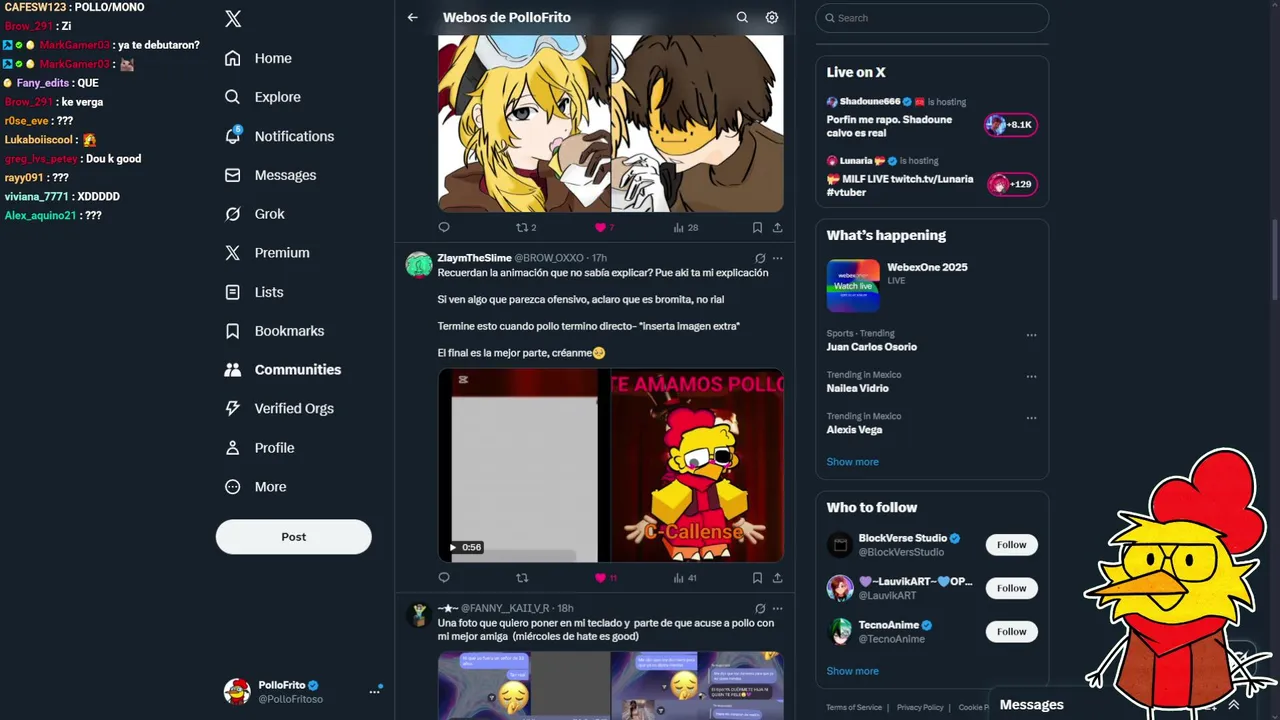Follow the TecnoAnime account
Viewport: 1280px width, 720px height.
[1012, 632]
